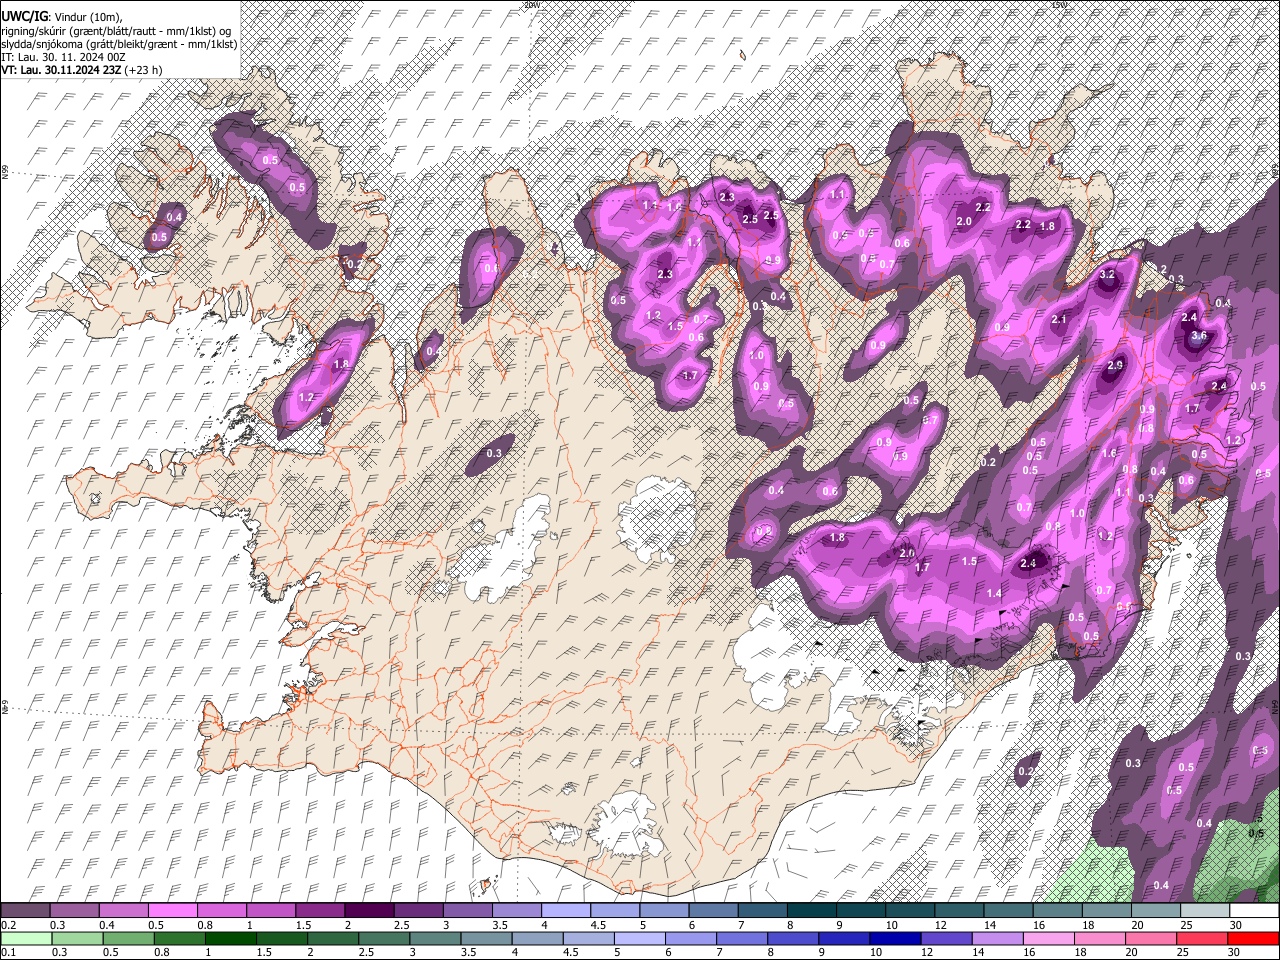Click the legend's '0.1' scale label

(8, 952)
